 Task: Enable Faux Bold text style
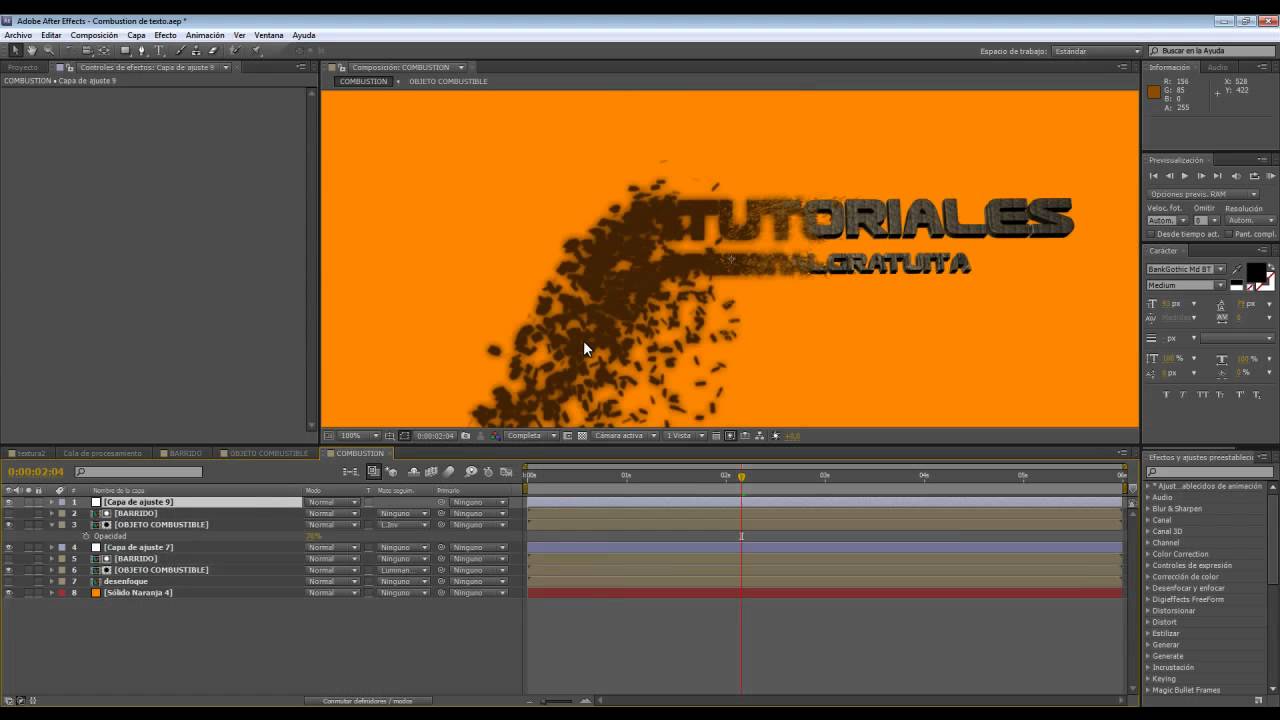coord(1166,394)
